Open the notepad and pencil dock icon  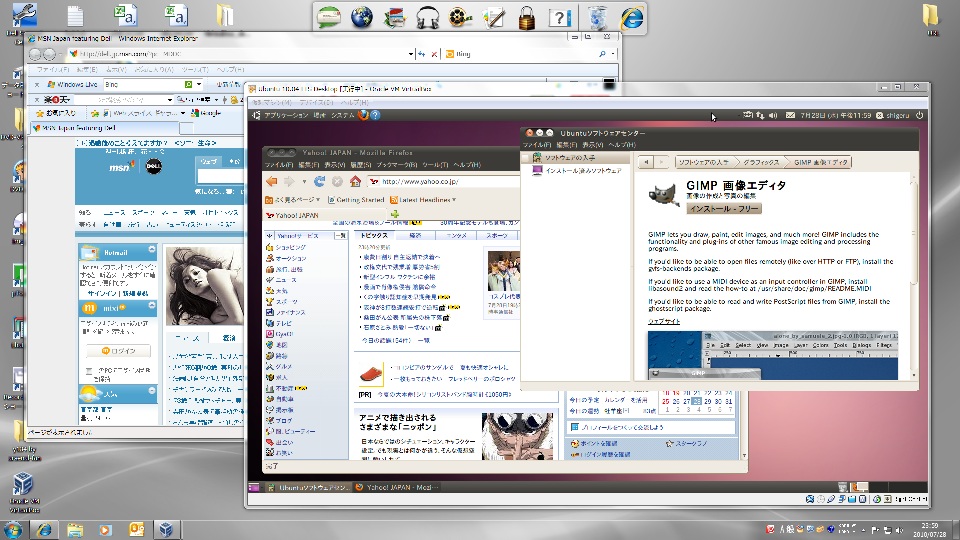(493, 18)
